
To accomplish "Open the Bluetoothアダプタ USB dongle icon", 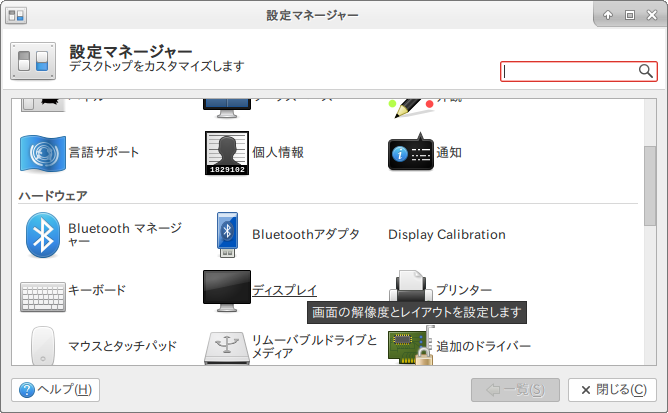I will click(227, 235).
